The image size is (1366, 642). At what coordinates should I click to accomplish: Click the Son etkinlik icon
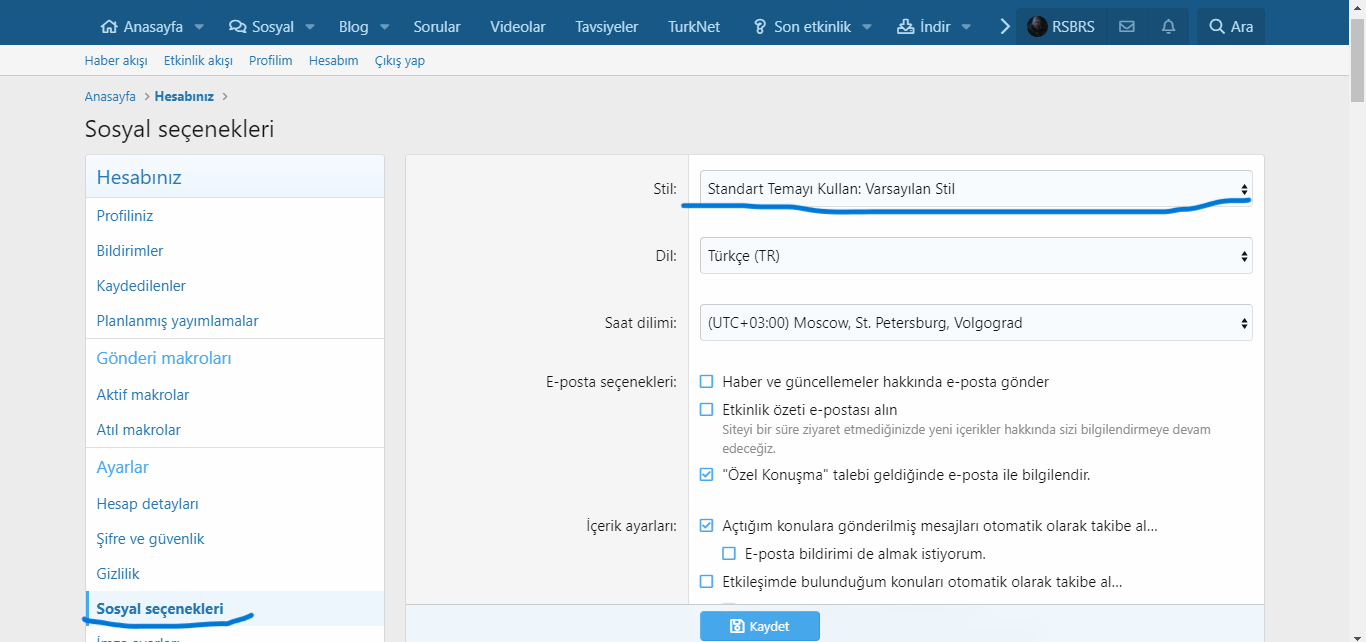coord(760,27)
